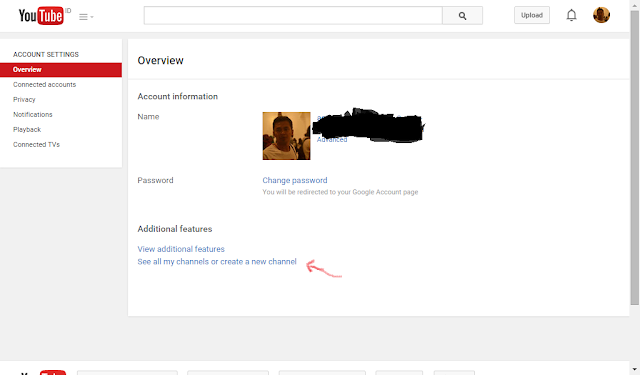Open Privacy settings
The width and height of the screenshot is (640, 375).
(24, 100)
